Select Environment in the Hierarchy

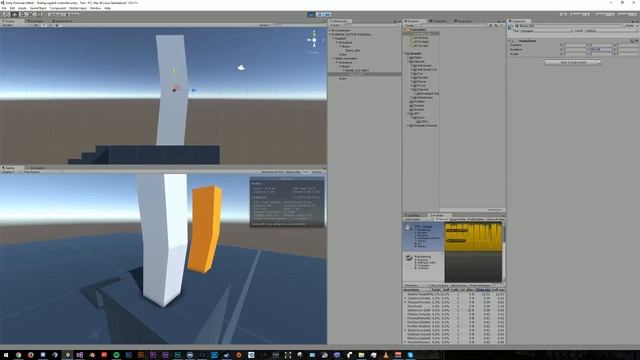pos(340,30)
